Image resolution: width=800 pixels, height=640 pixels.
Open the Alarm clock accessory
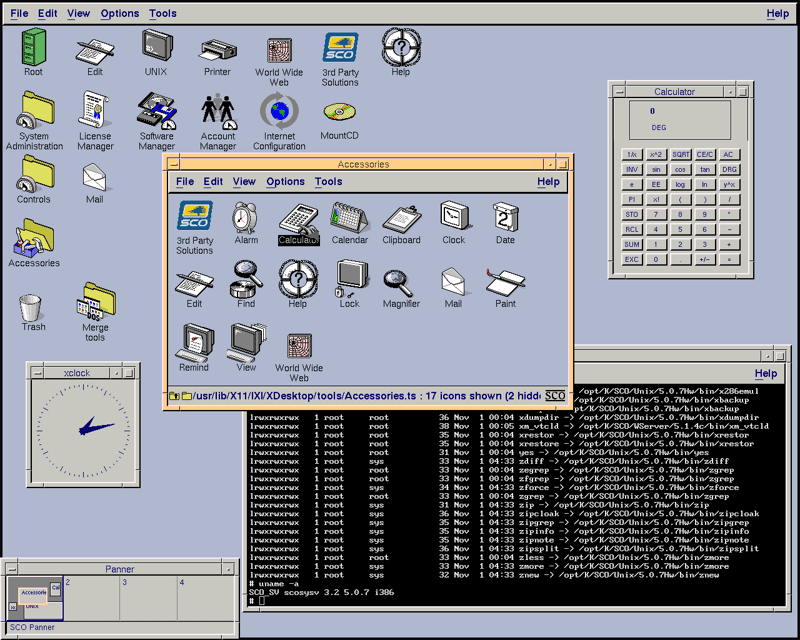coord(245,217)
